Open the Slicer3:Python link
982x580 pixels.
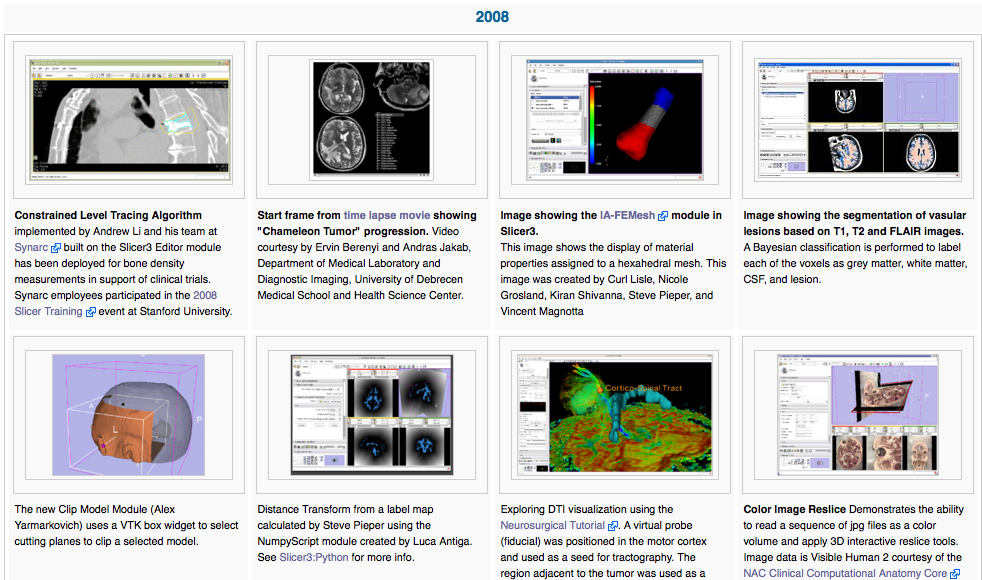pyautogui.click(x=314, y=557)
